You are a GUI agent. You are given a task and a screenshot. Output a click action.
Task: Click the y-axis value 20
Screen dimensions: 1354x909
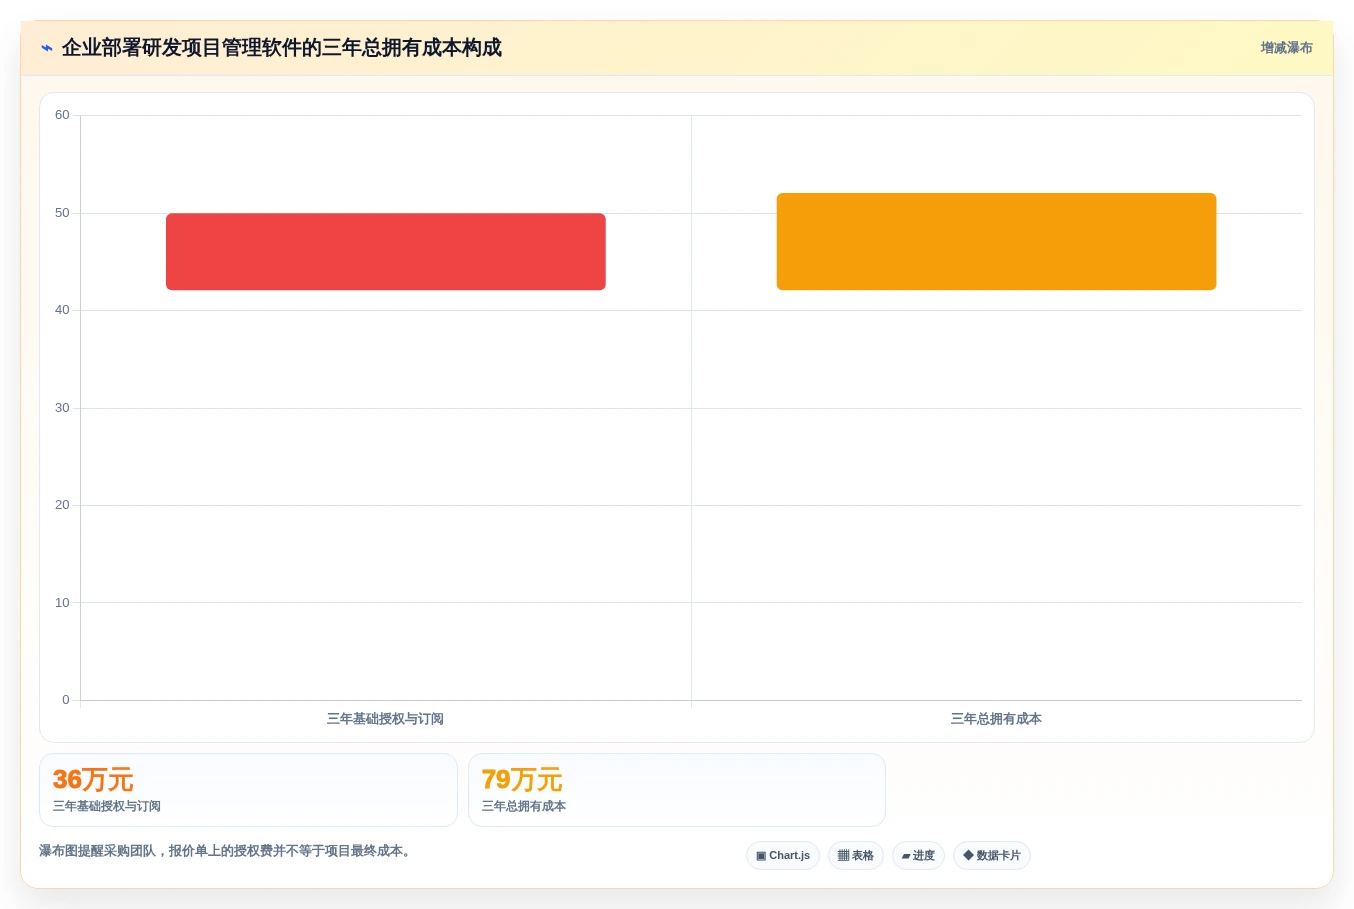point(62,505)
